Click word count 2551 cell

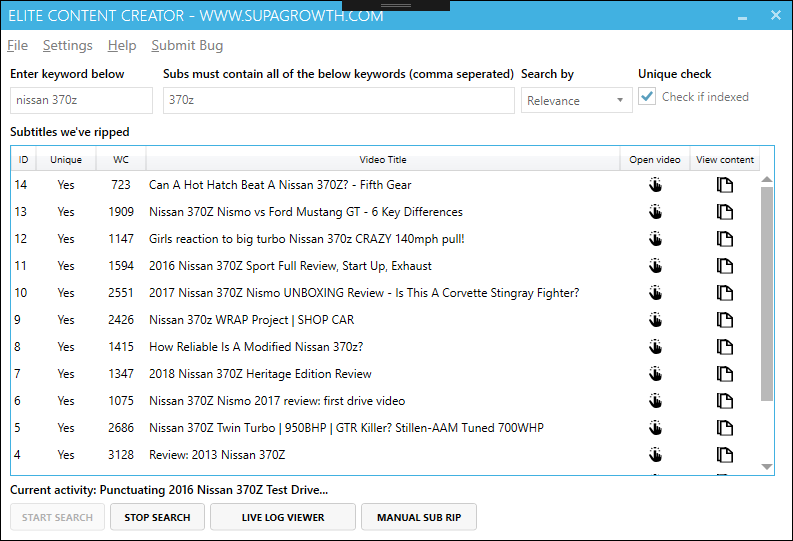coord(121,293)
